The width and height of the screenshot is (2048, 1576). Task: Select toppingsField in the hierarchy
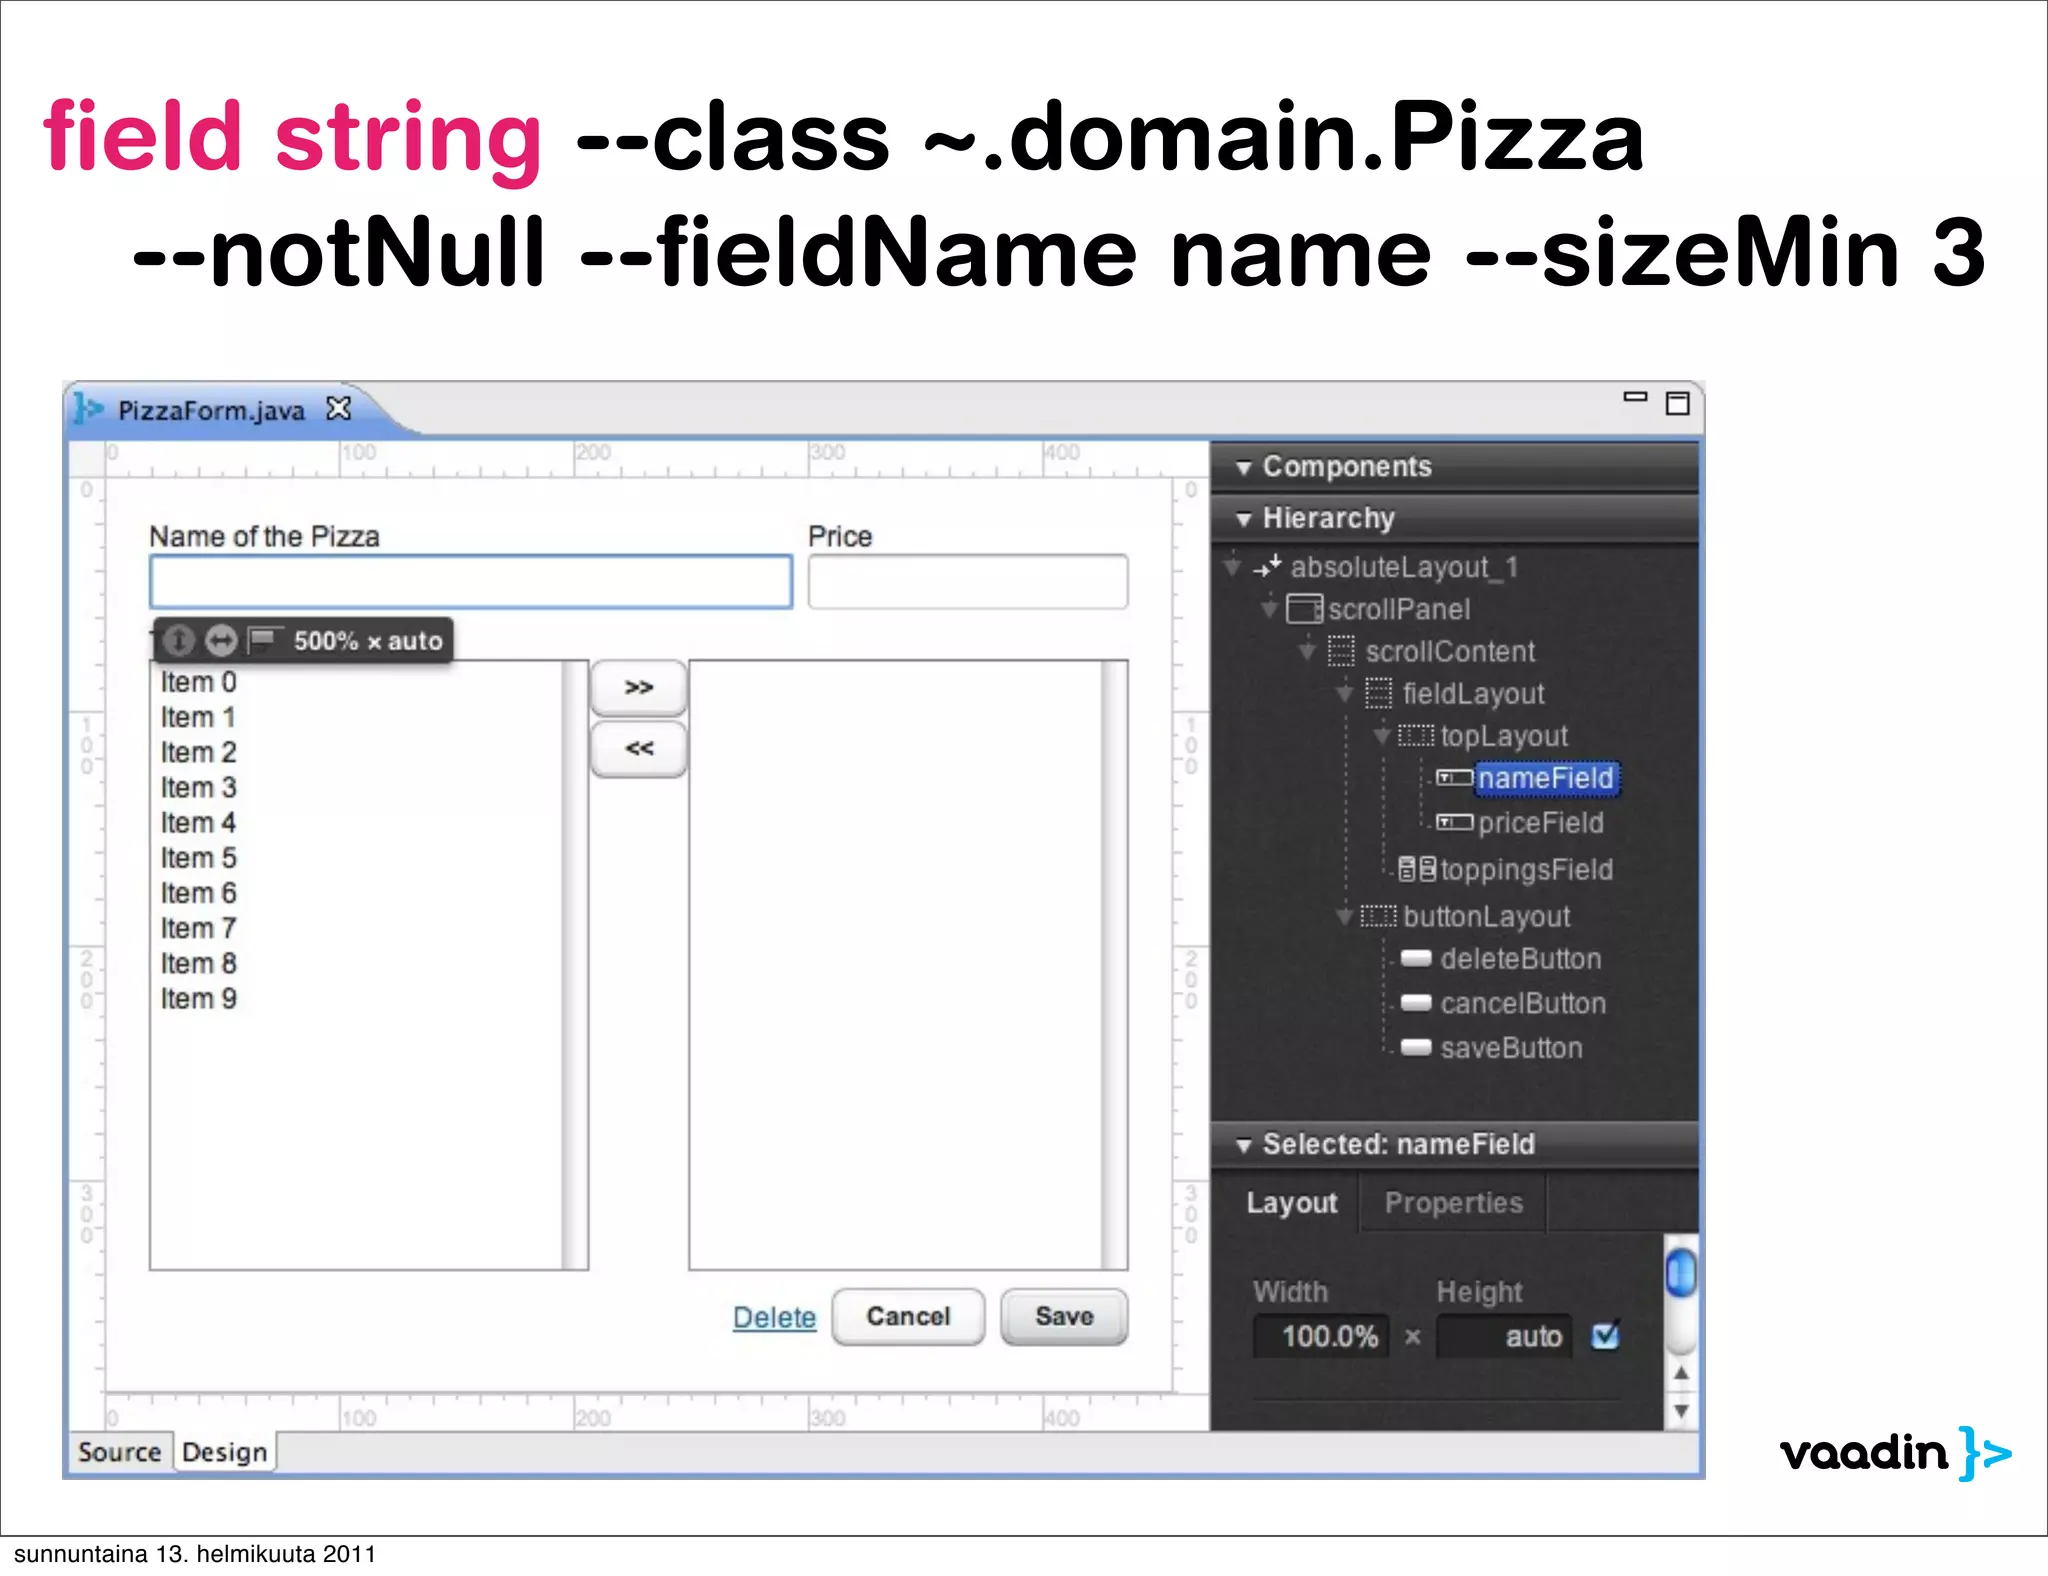tap(1526, 869)
